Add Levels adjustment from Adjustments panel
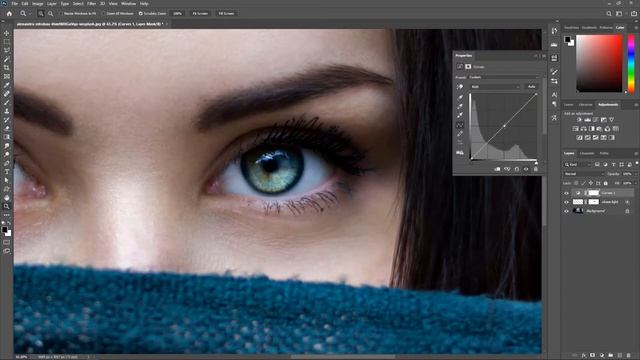640x360 pixels. coord(587,120)
